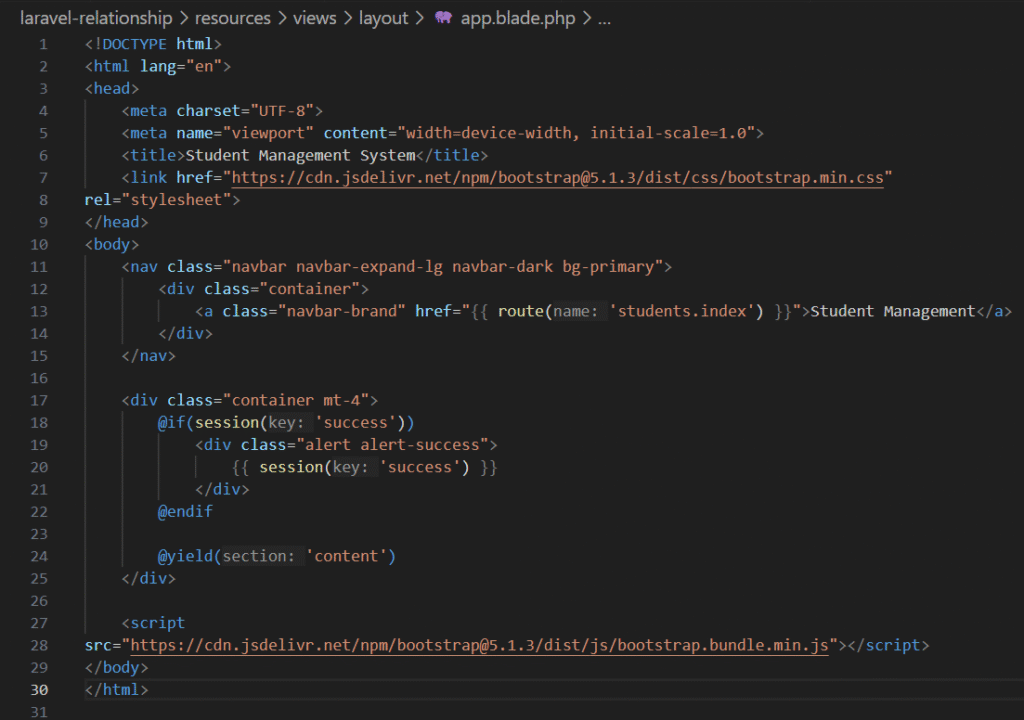The image size is (1024, 720).
Task: Open the laravel-relationship breadcrumb folder
Action: click(x=96, y=18)
